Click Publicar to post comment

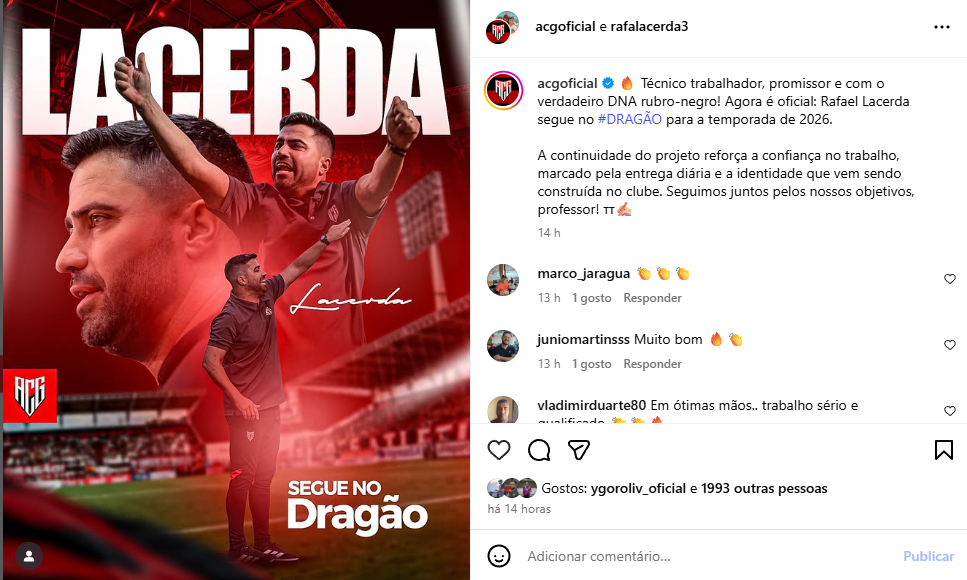(928, 556)
